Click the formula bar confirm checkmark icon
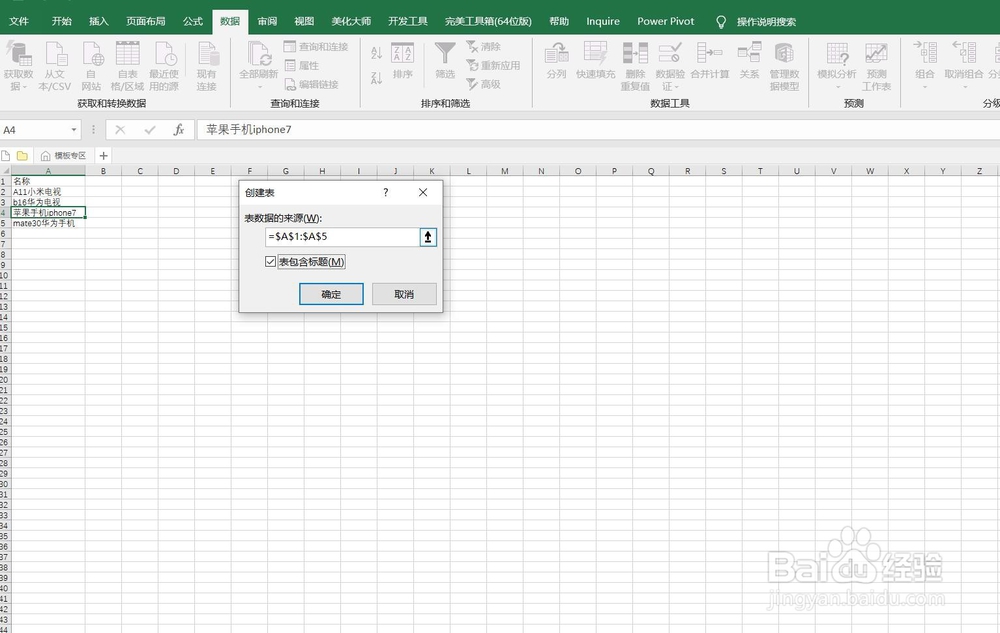 150,130
